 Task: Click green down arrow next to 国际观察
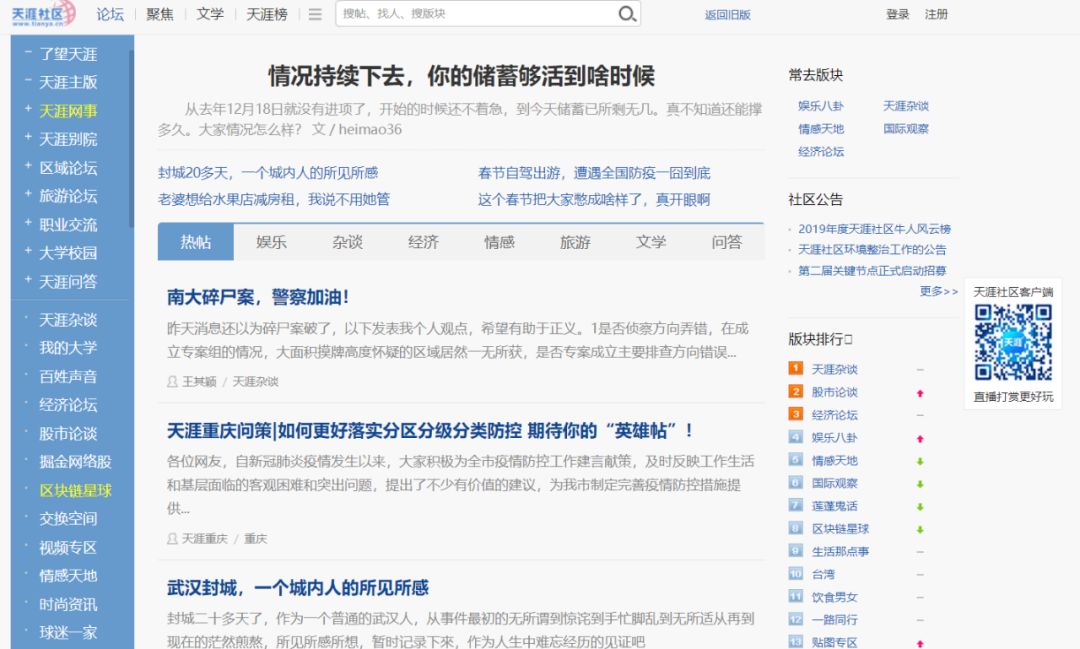(x=920, y=484)
